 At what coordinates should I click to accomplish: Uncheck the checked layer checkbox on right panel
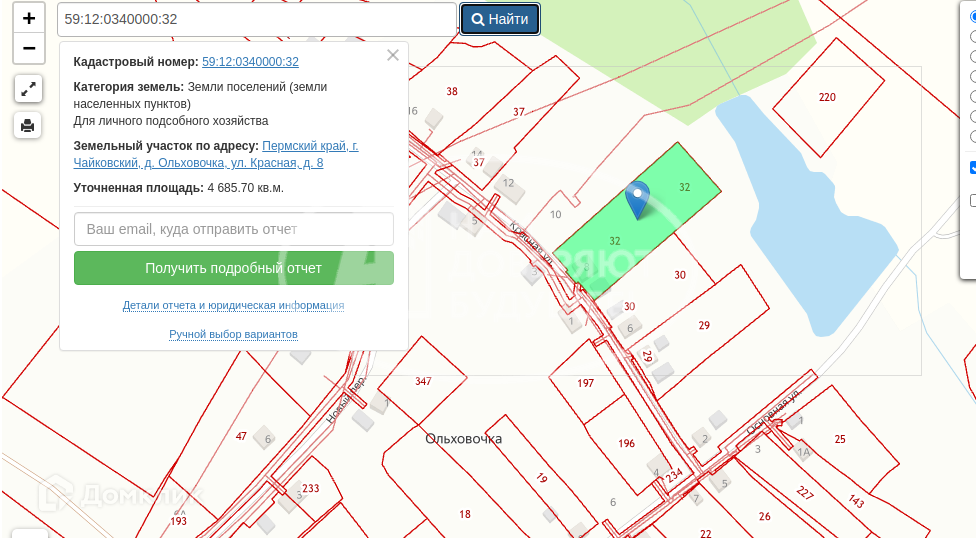click(973, 168)
